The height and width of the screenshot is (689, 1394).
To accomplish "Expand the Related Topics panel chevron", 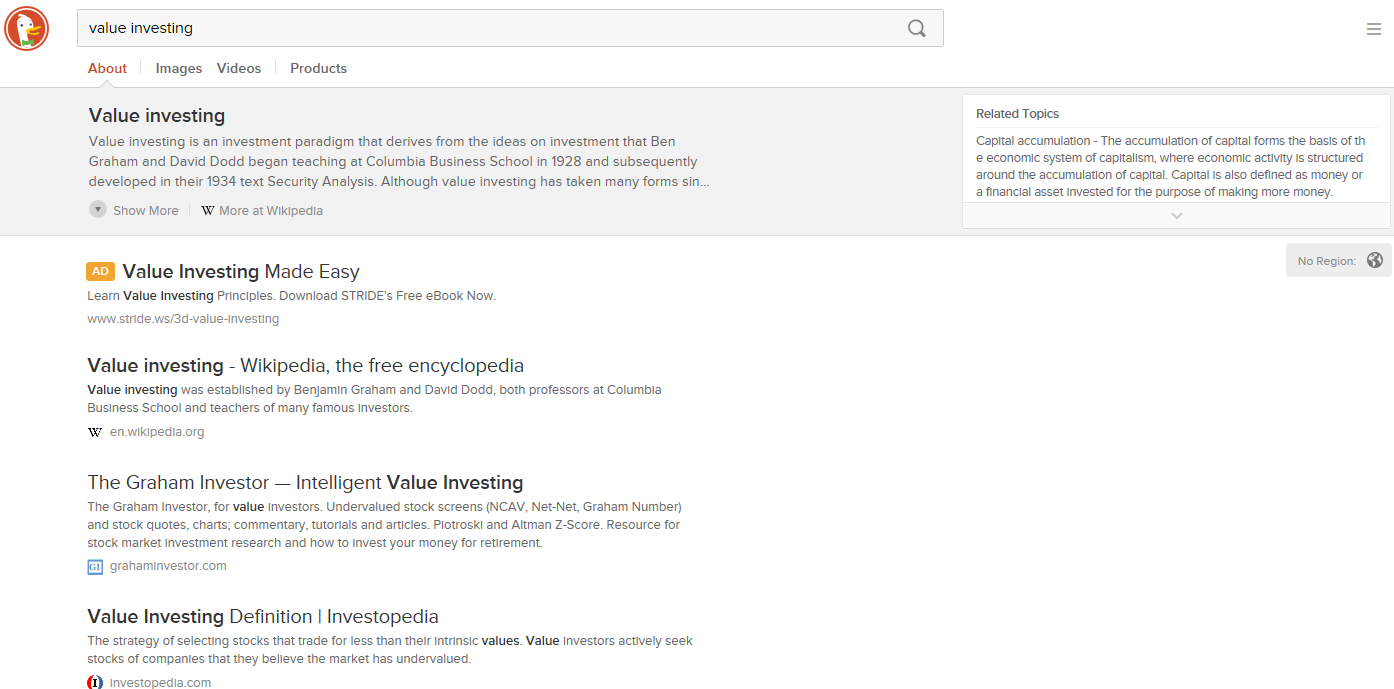I will [1176, 215].
